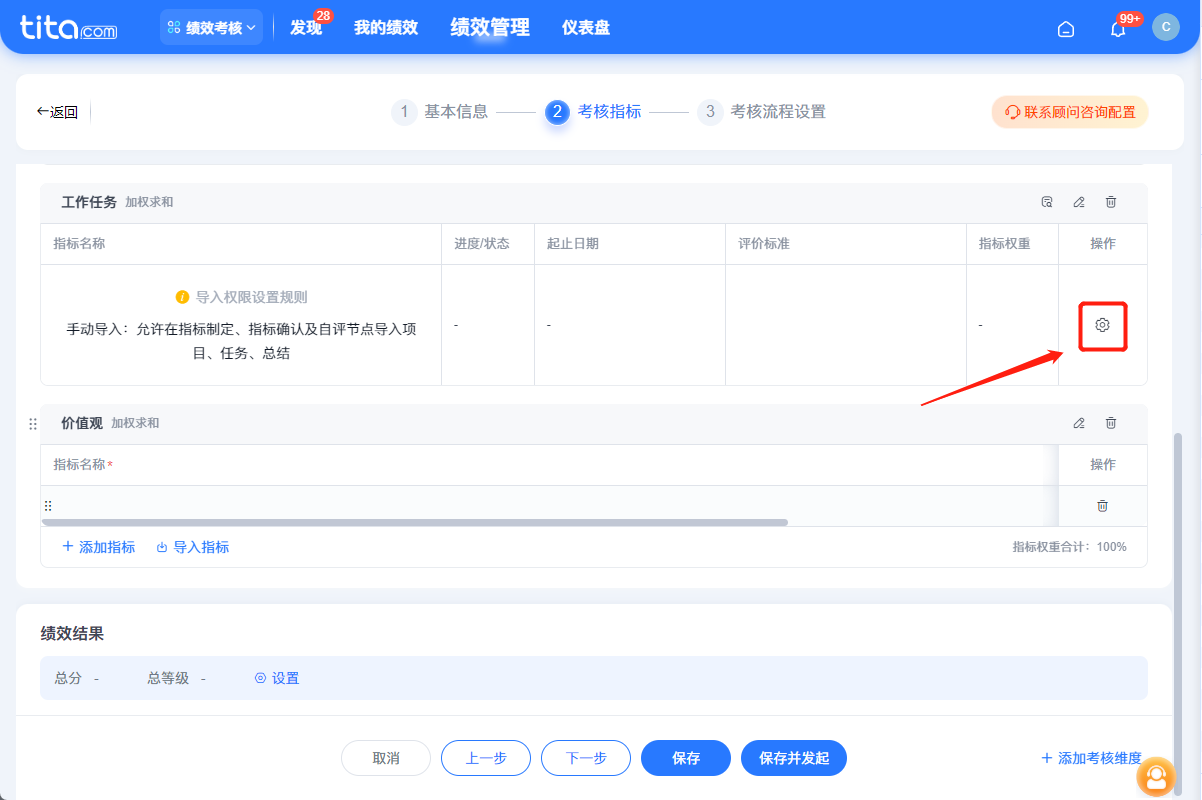This screenshot has width=1202, height=800.
Task: Open the orange customer service assistant icon
Action: click(x=1157, y=777)
